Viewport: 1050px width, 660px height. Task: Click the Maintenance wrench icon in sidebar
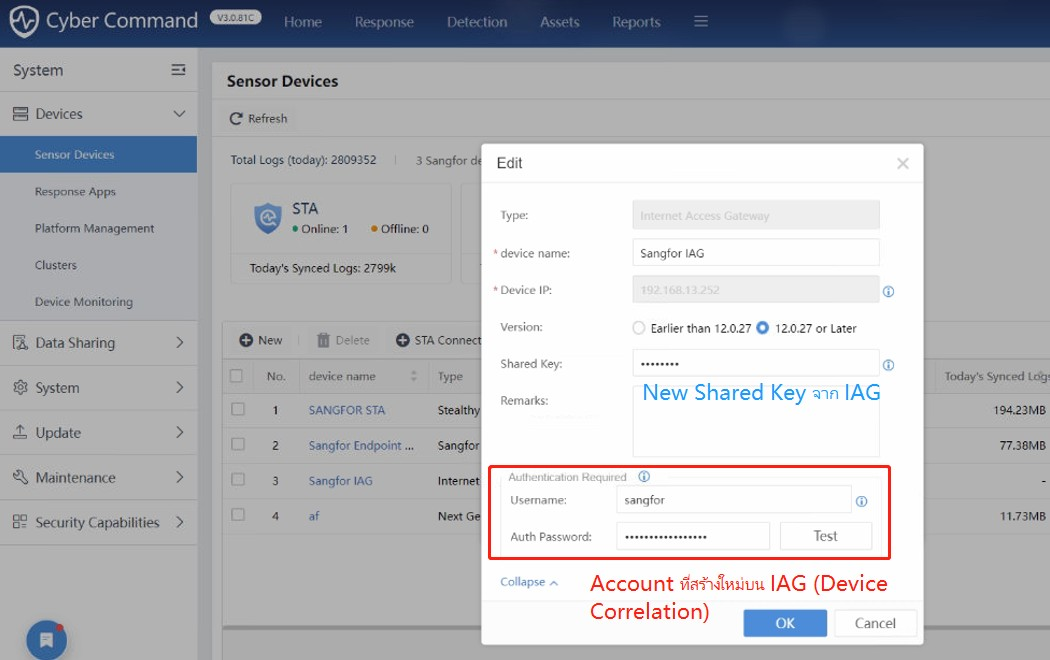coord(21,477)
